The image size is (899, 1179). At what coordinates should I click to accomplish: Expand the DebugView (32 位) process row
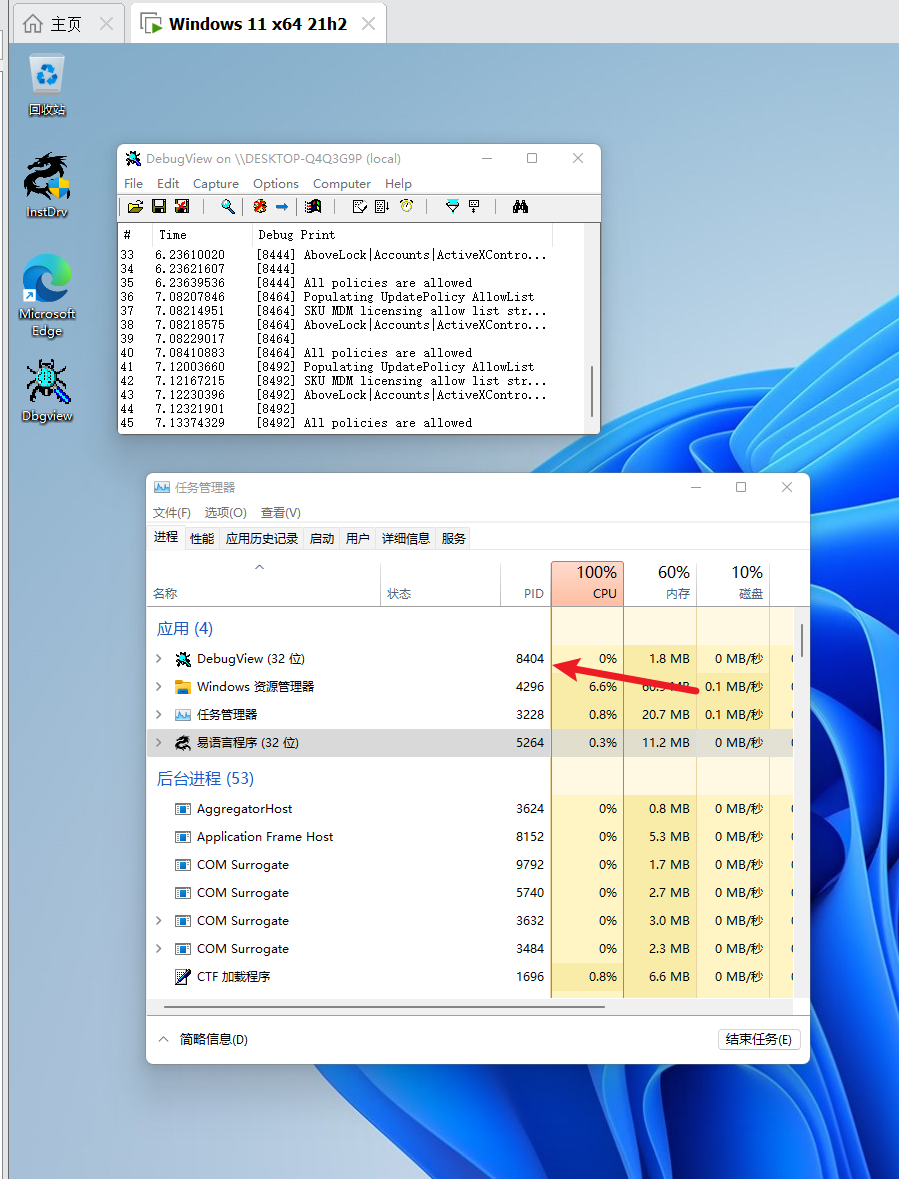tap(158, 659)
